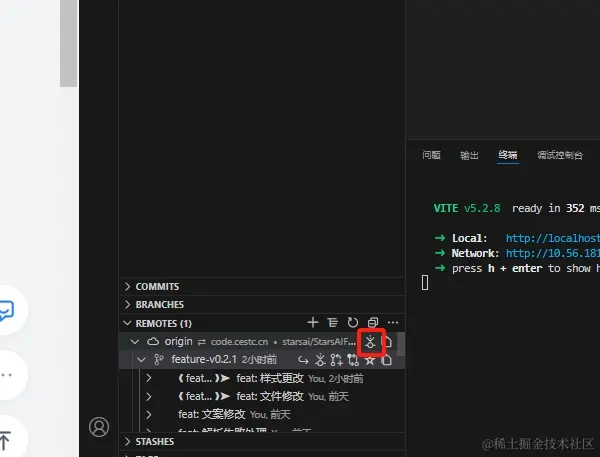Open REMOTES more actions ellipsis menu
Image resolution: width=600 pixels, height=457 pixels.
(393, 322)
